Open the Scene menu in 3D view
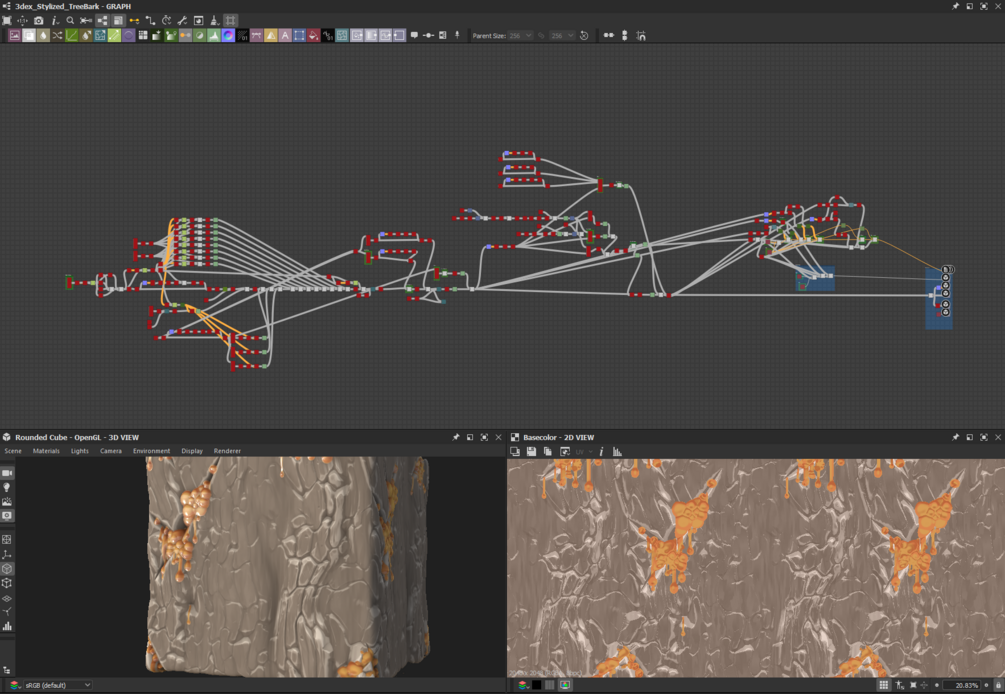1005x694 pixels. tap(13, 451)
